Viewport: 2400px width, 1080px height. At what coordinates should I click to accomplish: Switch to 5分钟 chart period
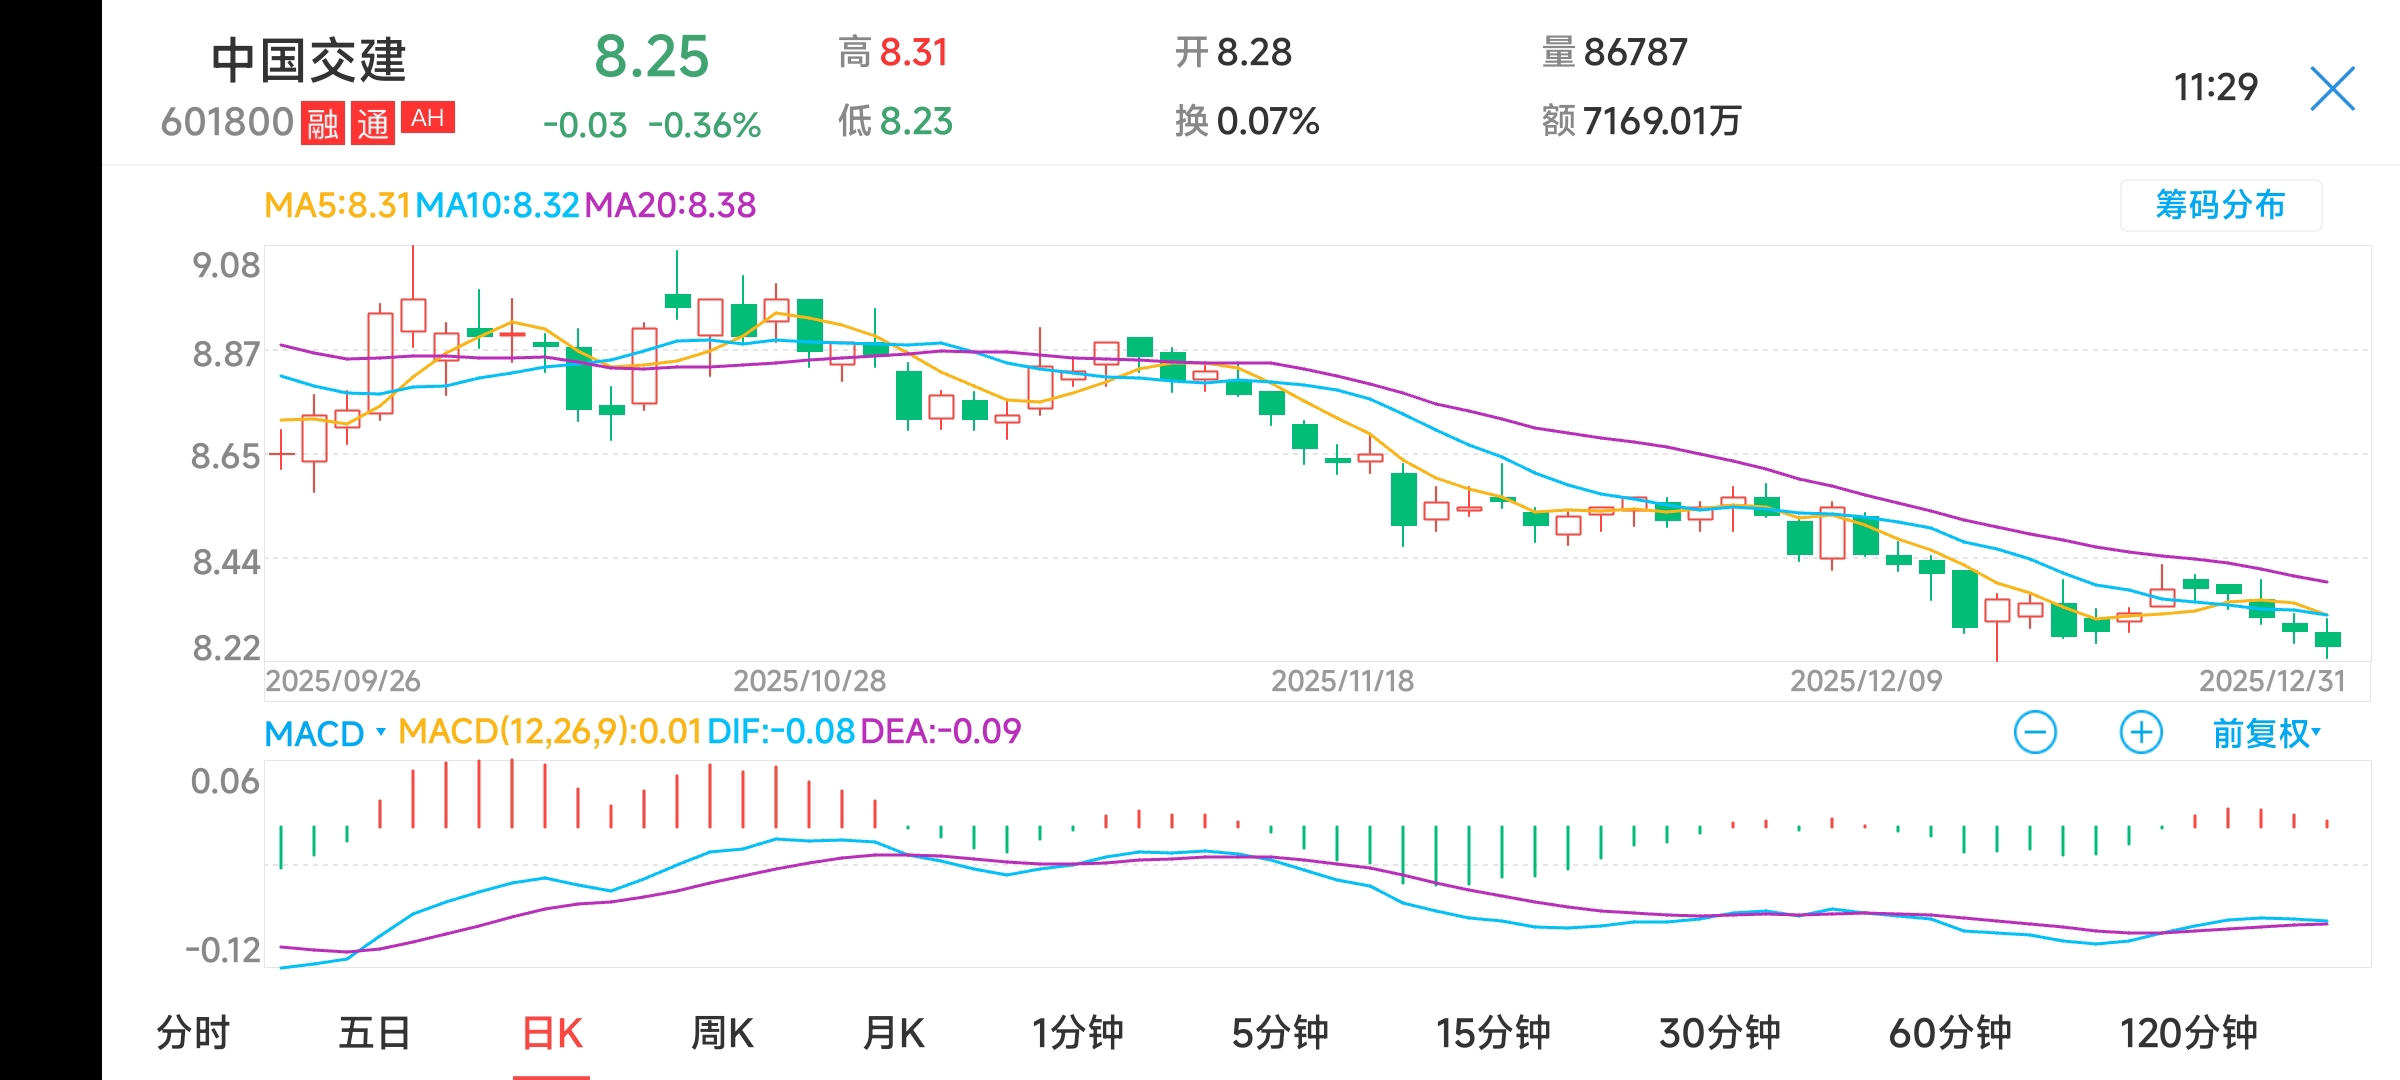pos(1279,1032)
